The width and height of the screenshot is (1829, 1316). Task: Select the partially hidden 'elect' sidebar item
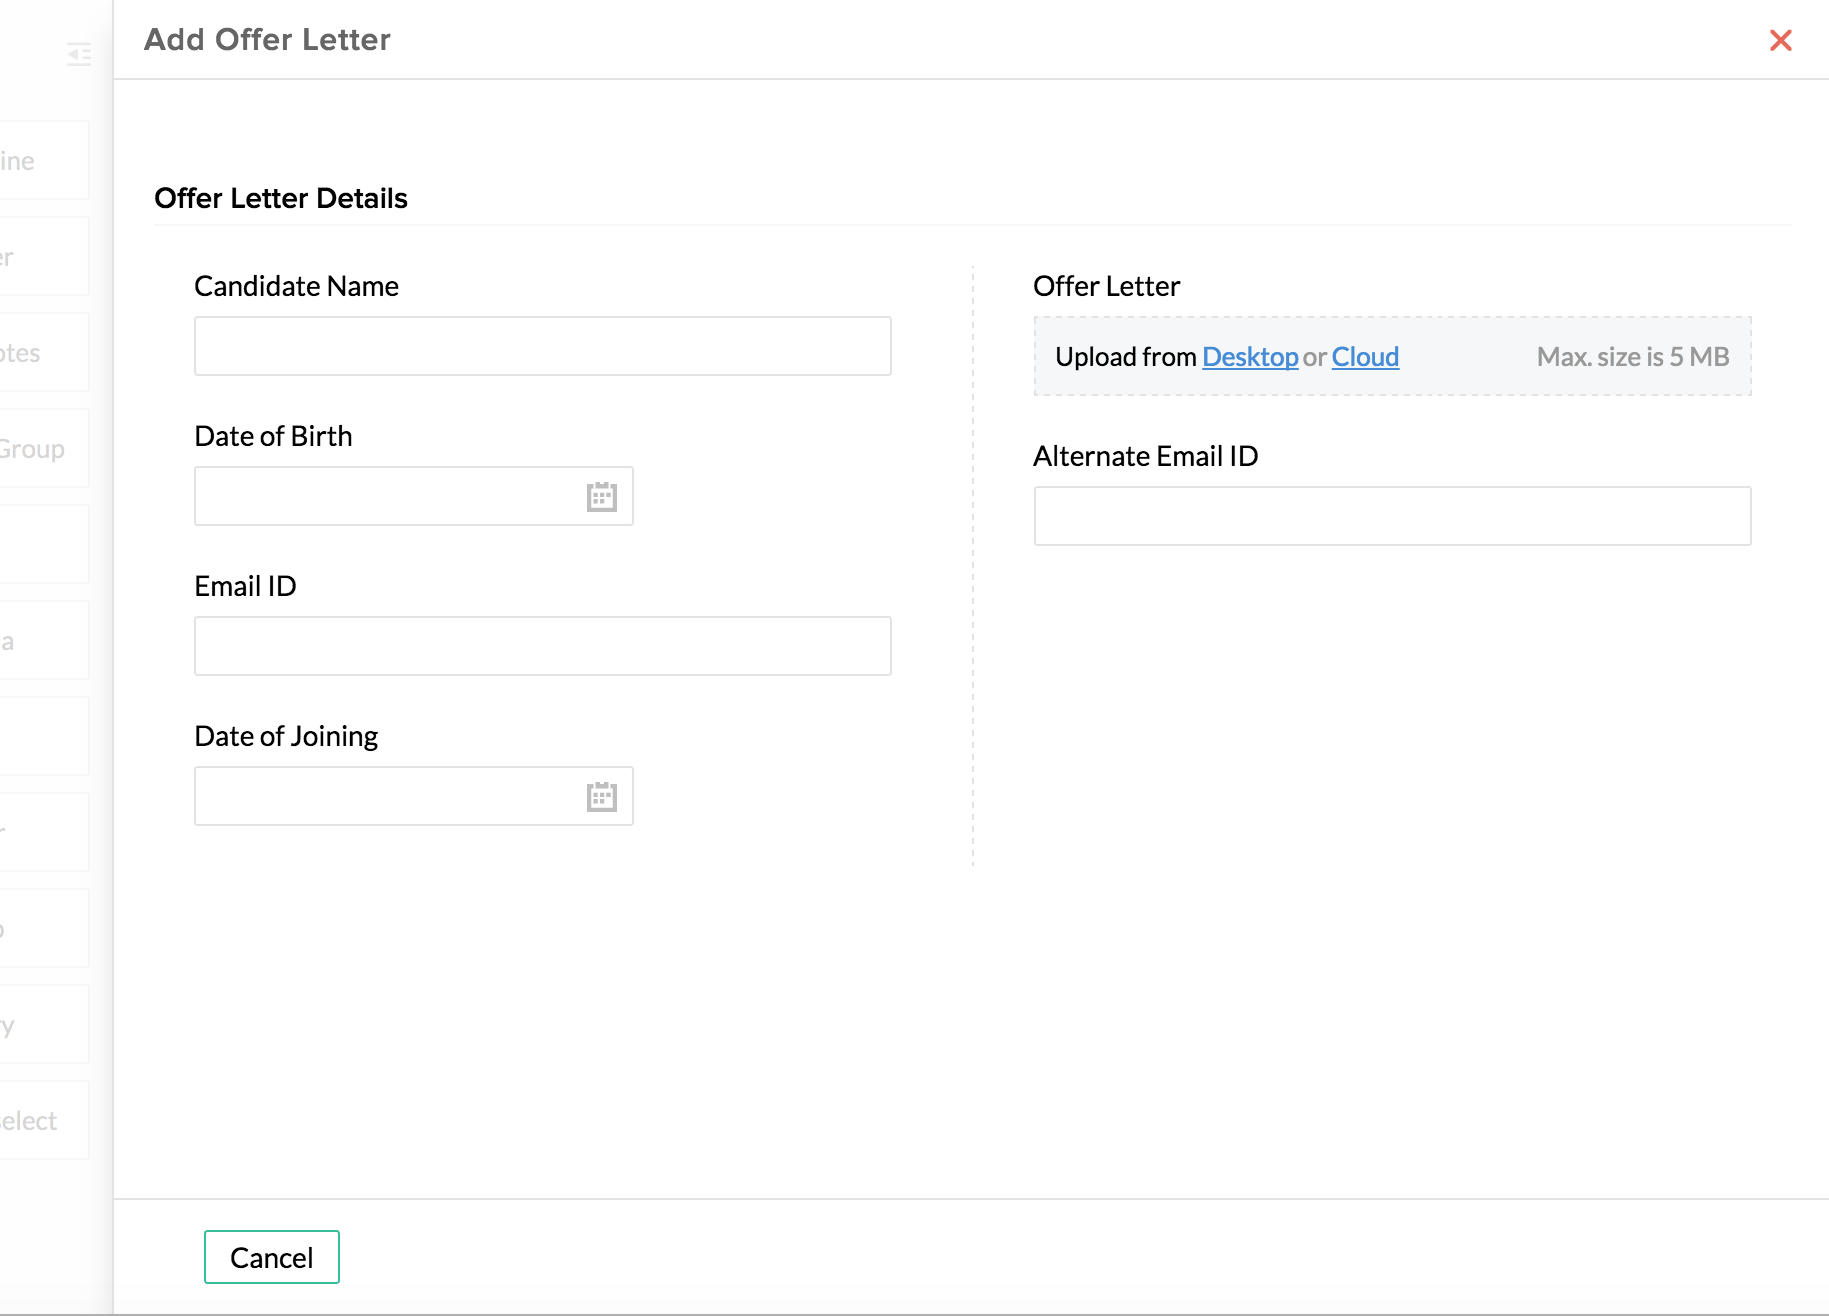[30, 1121]
